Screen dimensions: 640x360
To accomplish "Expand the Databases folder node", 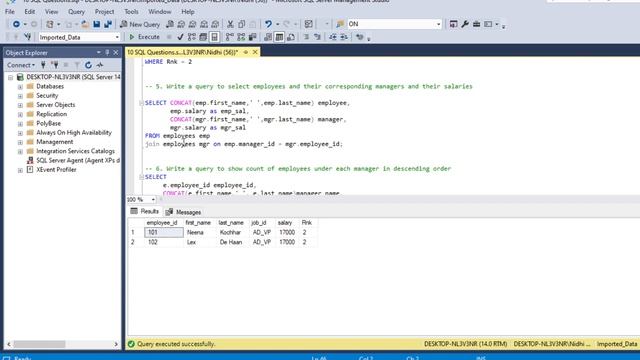I will click(x=20, y=87).
